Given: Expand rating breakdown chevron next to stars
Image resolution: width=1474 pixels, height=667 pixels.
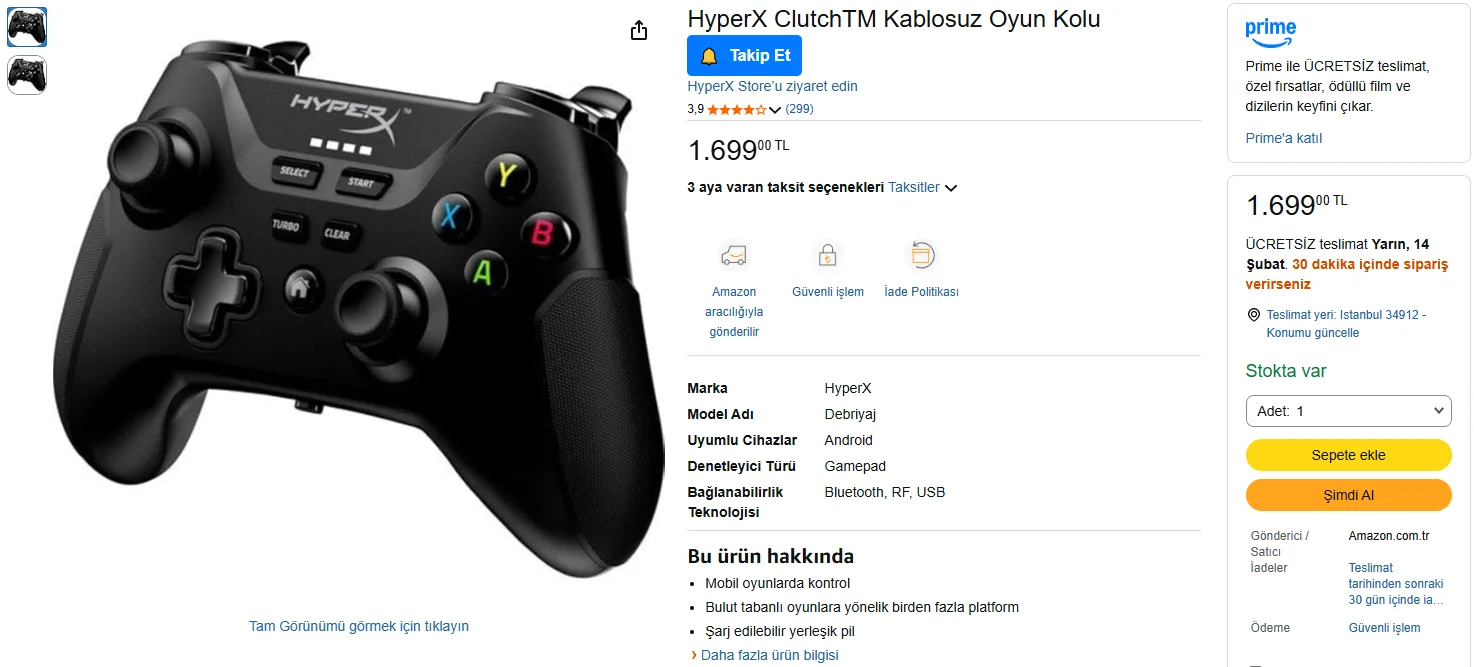Looking at the screenshot, I should point(775,110).
